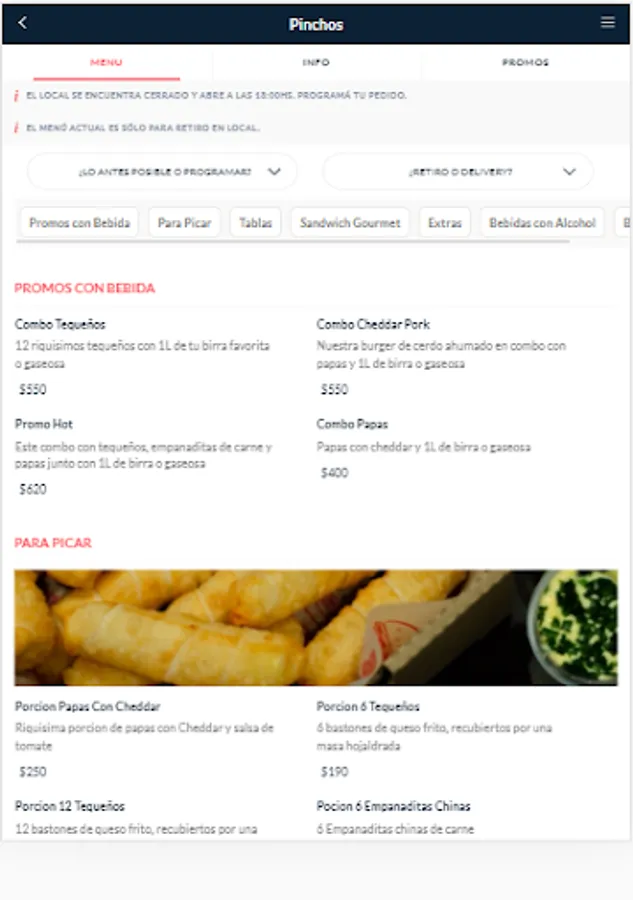Viewport: 633px width, 900px height.
Task: Click the category bar horizontal scrollbar
Action: pos(293,242)
